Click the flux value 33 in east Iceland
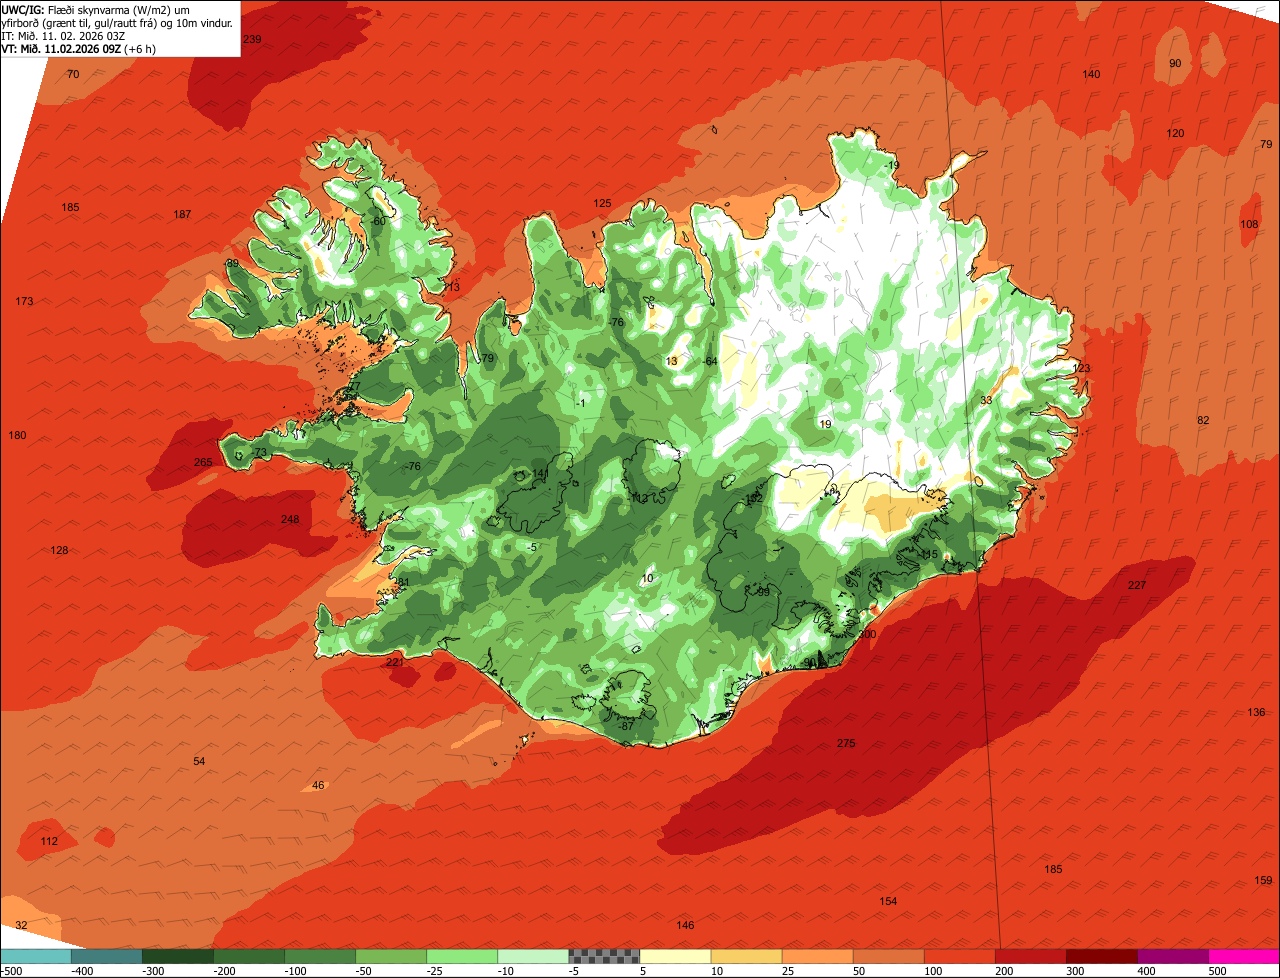The width and height of the screenshot is (1280, 978). point(986,400)
